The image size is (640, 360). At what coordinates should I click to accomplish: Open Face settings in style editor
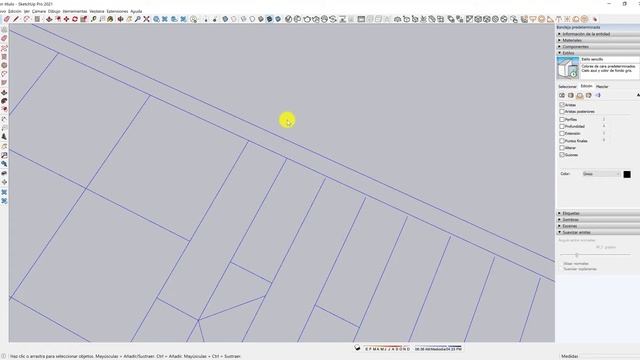pyautogui.click(x=571, y=95)
